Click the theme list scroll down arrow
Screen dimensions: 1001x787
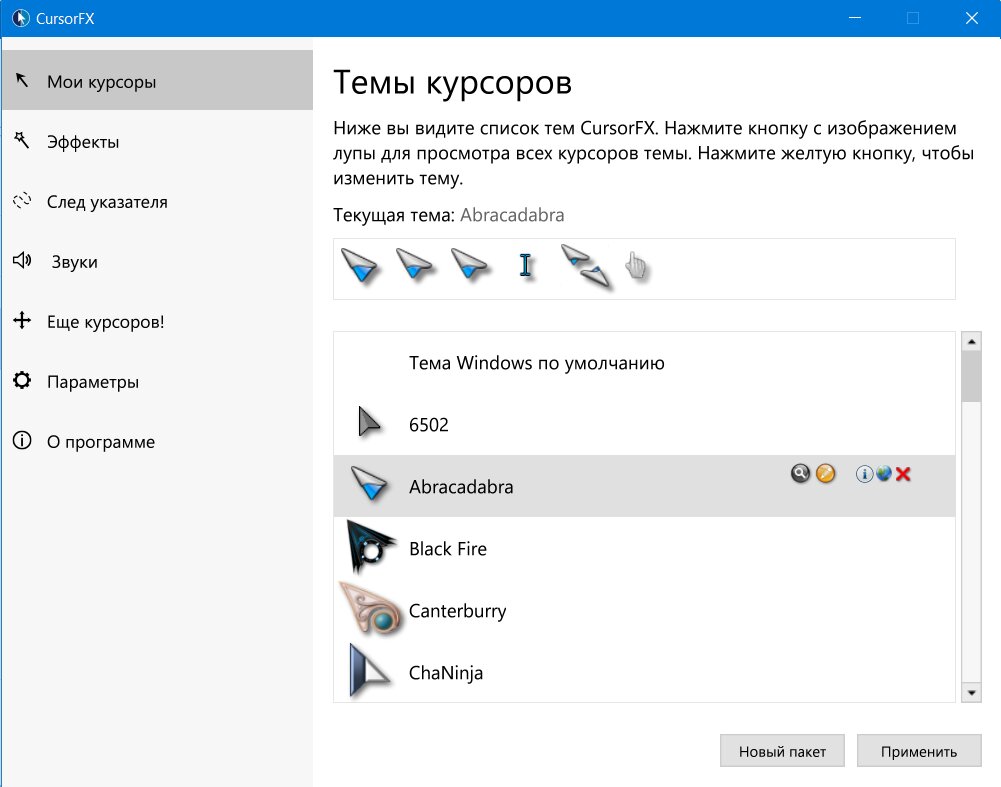[x=971, y=693]
